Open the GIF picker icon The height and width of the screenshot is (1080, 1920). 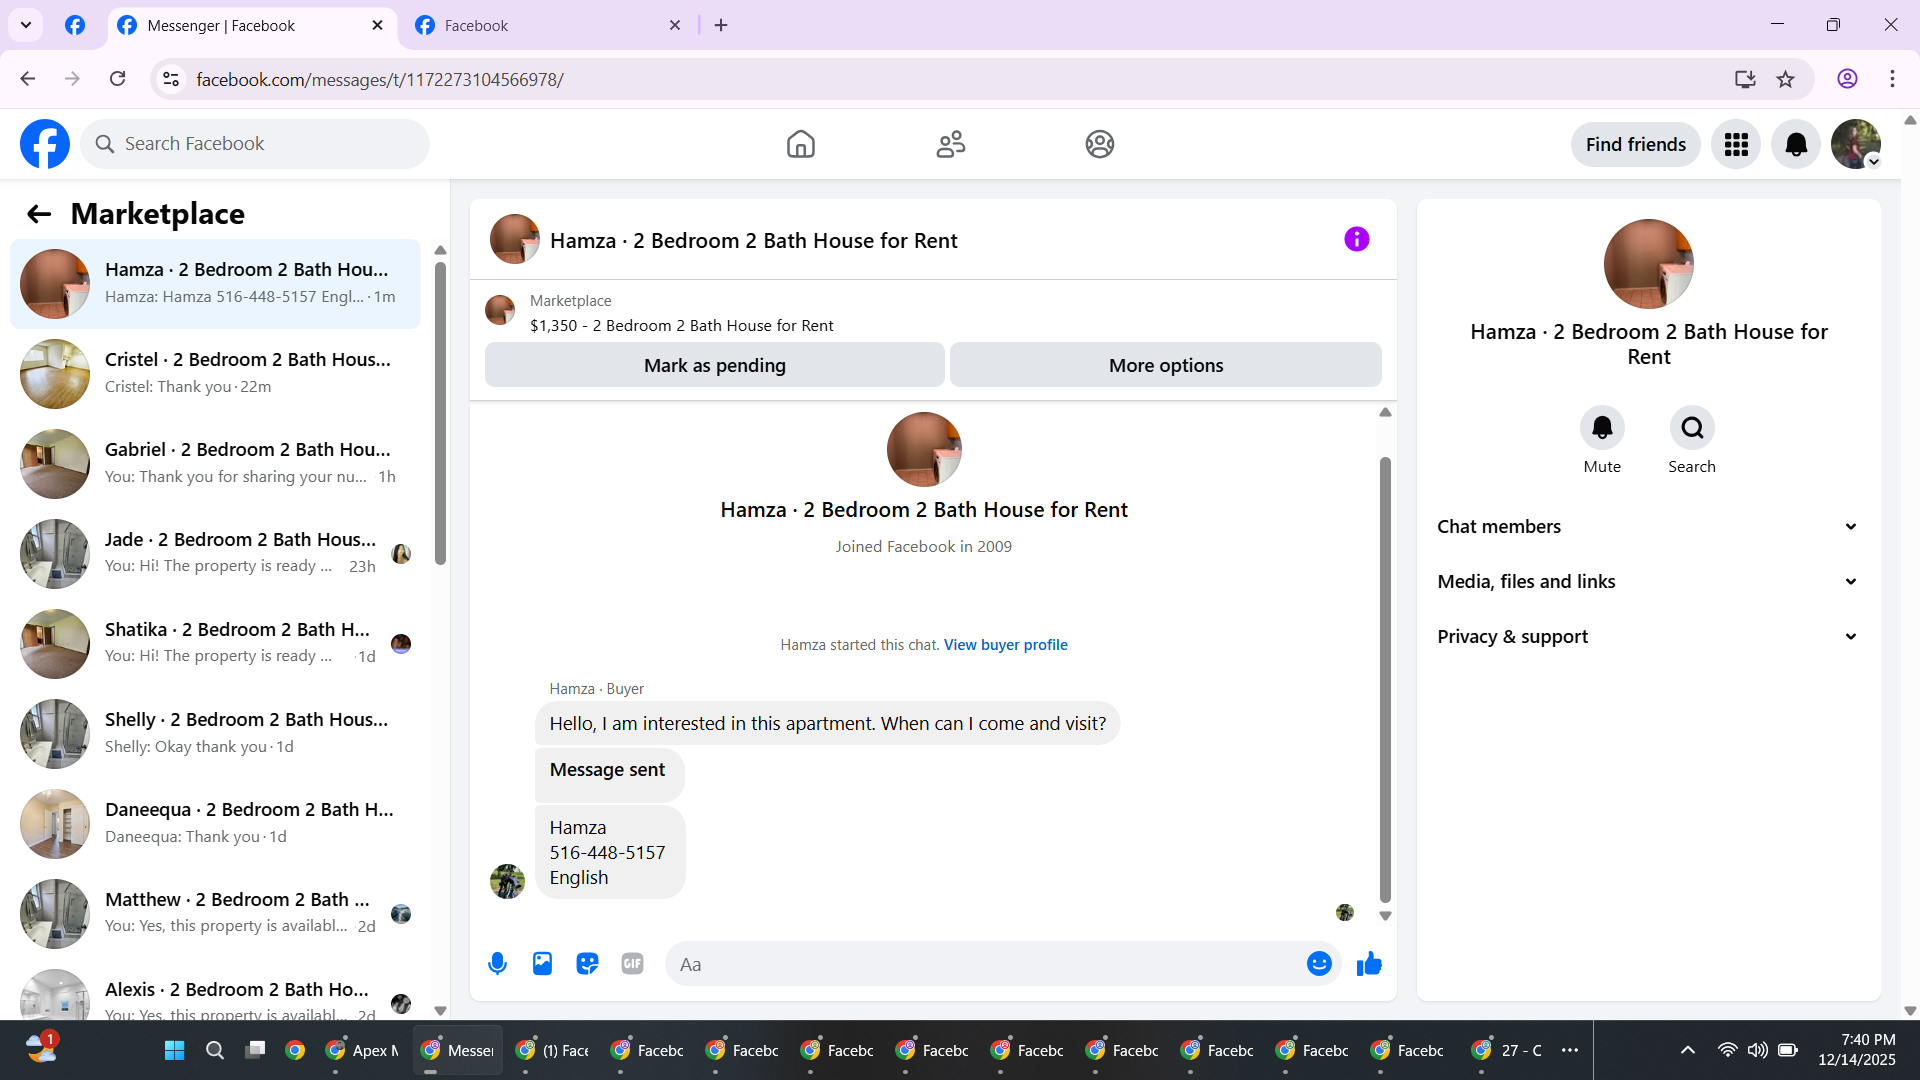click(632, 964)
